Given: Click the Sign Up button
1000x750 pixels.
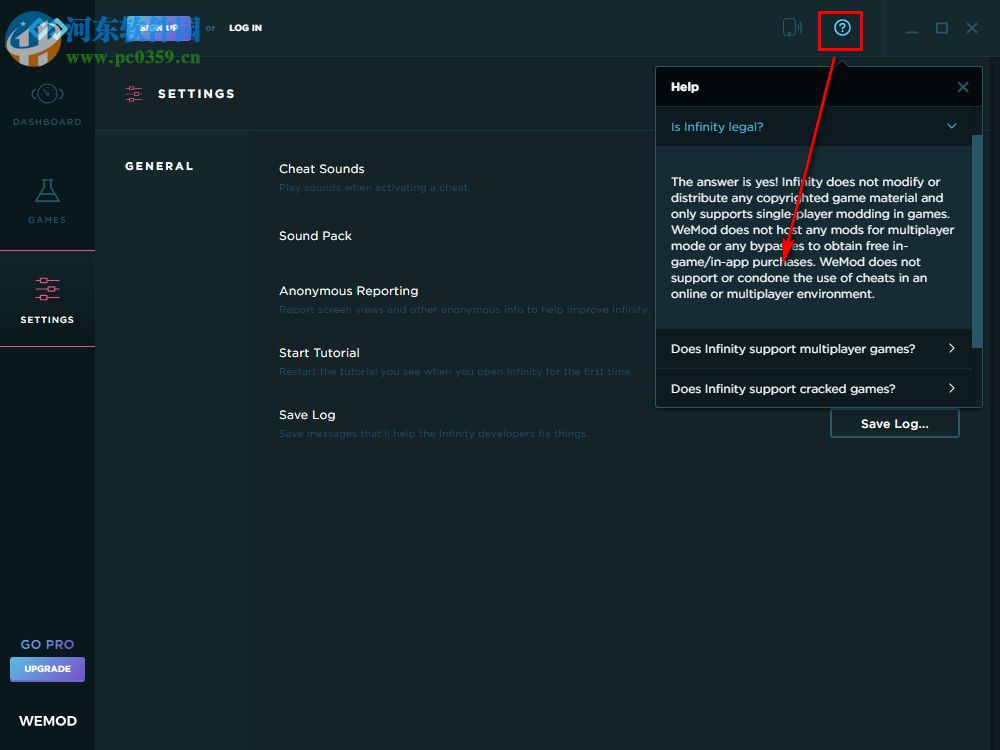Looking at the screenshot, I should click(158, 28).
